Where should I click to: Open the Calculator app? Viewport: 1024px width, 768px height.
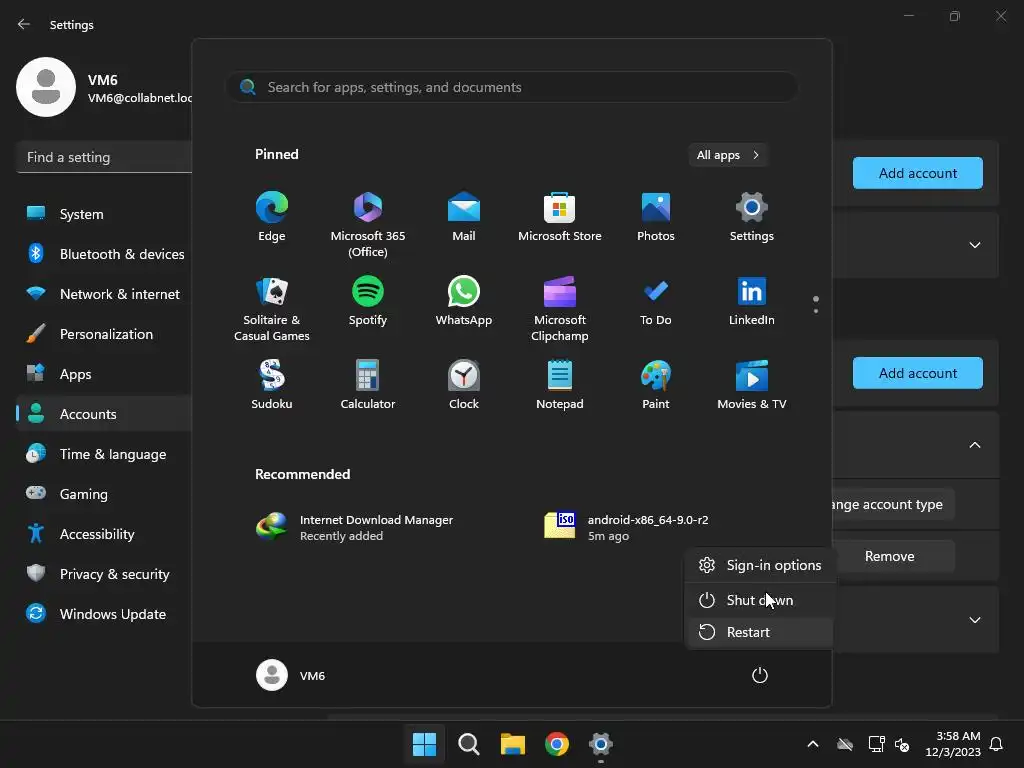pos(368,385)
